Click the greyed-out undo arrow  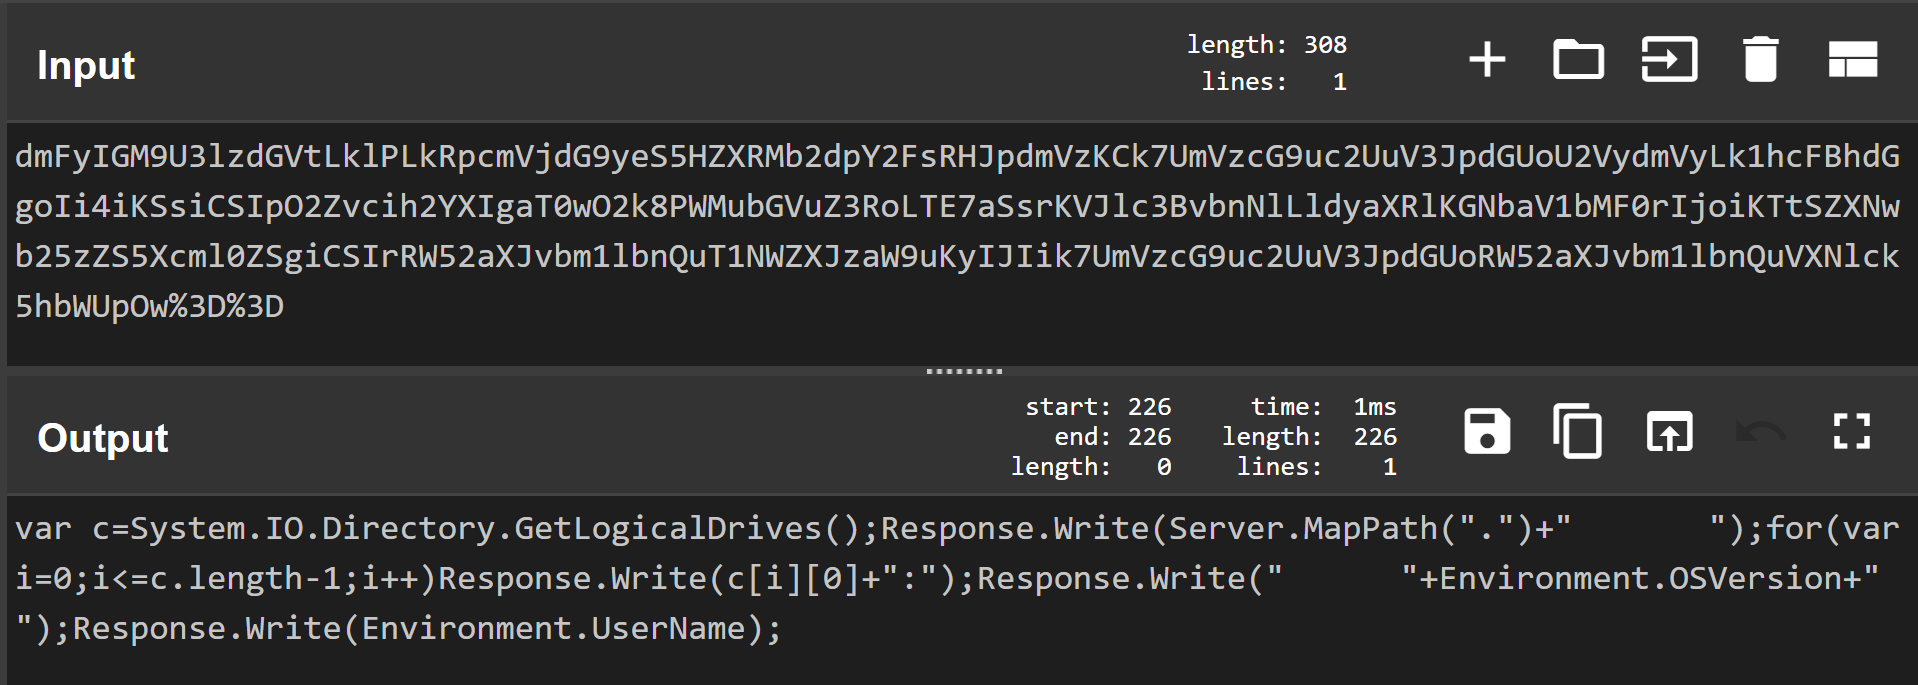click(1760, 433)
